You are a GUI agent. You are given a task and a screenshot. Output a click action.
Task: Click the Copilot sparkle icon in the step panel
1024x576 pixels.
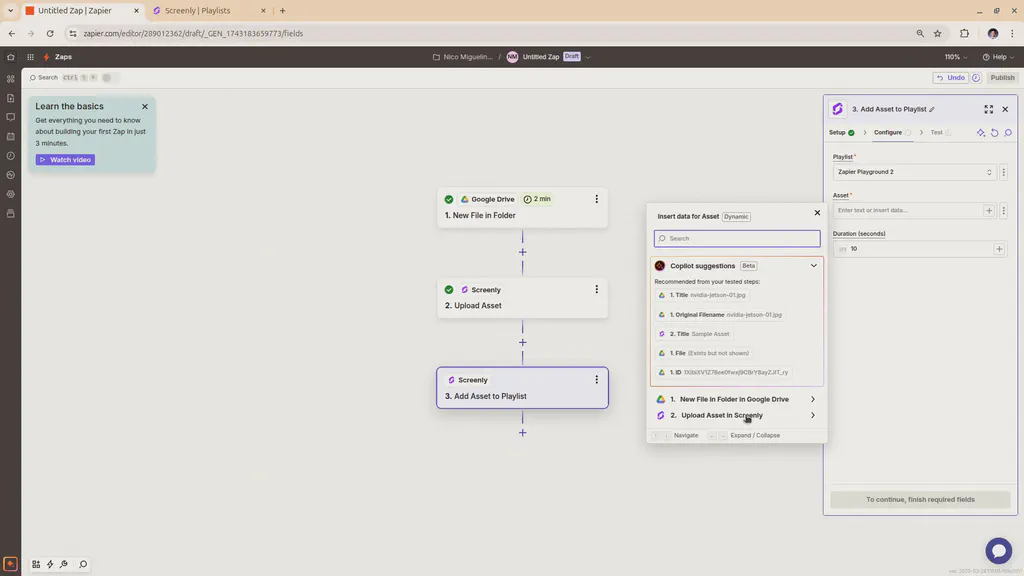pos(980,132)
